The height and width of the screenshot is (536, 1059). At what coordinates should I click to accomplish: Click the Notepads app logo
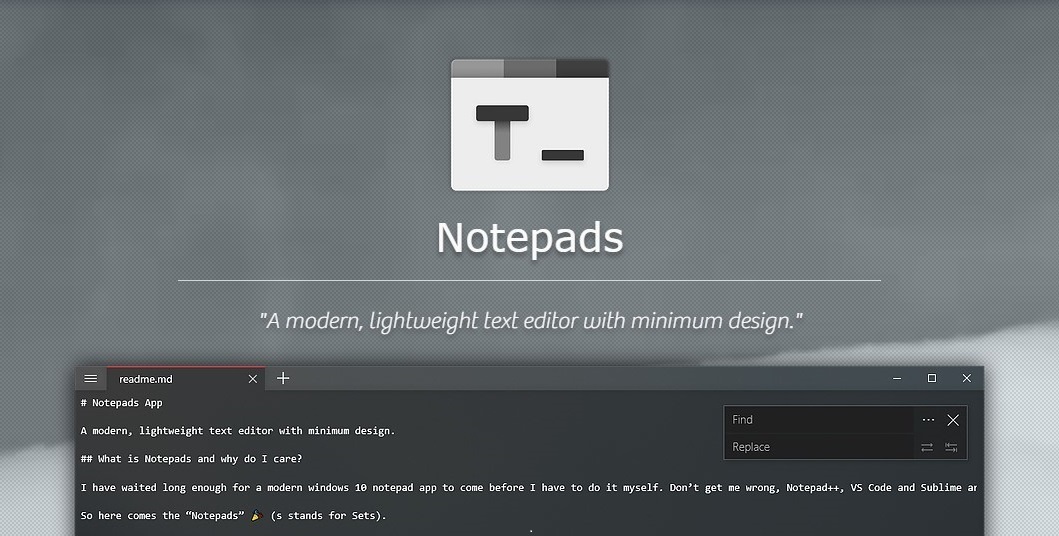pyautogui.click(x=530, y=125)
